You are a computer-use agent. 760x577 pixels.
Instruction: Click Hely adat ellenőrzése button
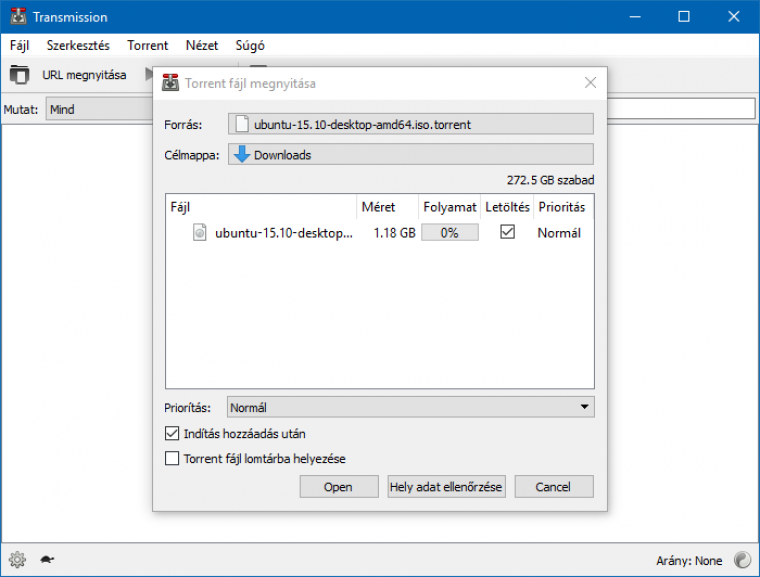click(446, 486)
